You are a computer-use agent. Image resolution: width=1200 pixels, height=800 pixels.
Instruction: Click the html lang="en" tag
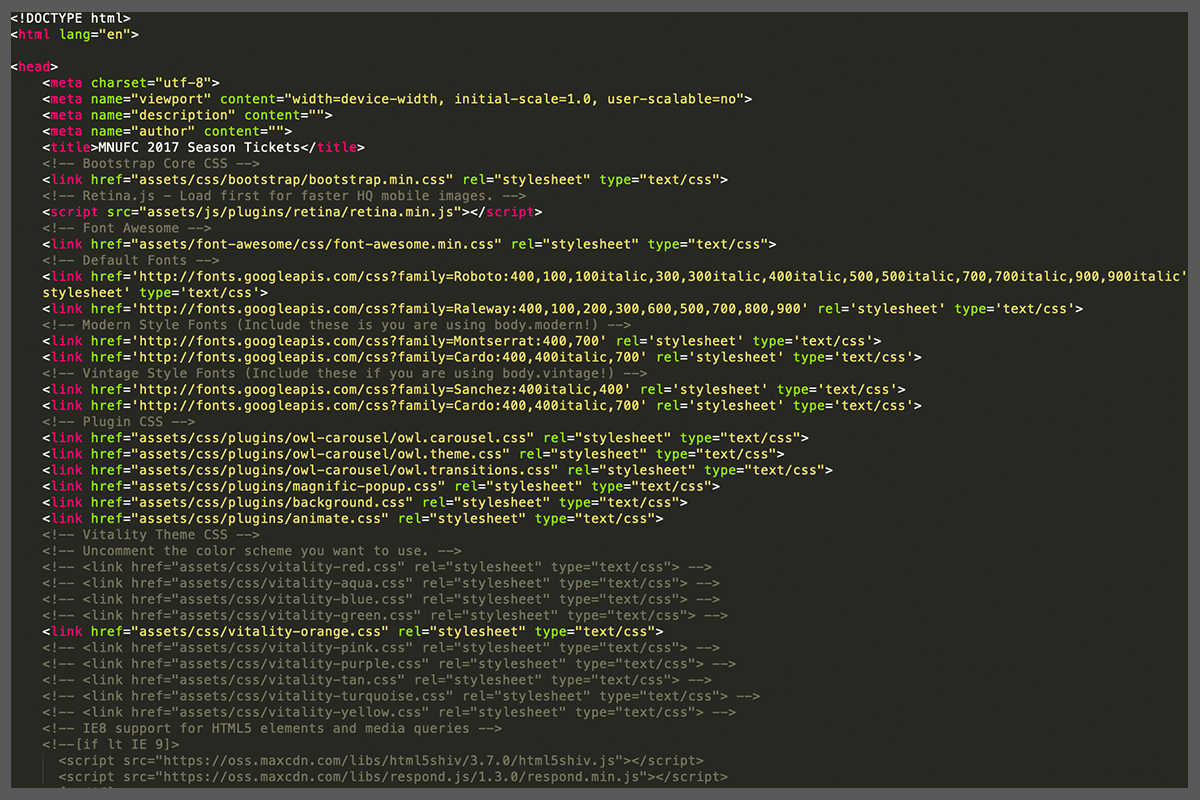74,34
